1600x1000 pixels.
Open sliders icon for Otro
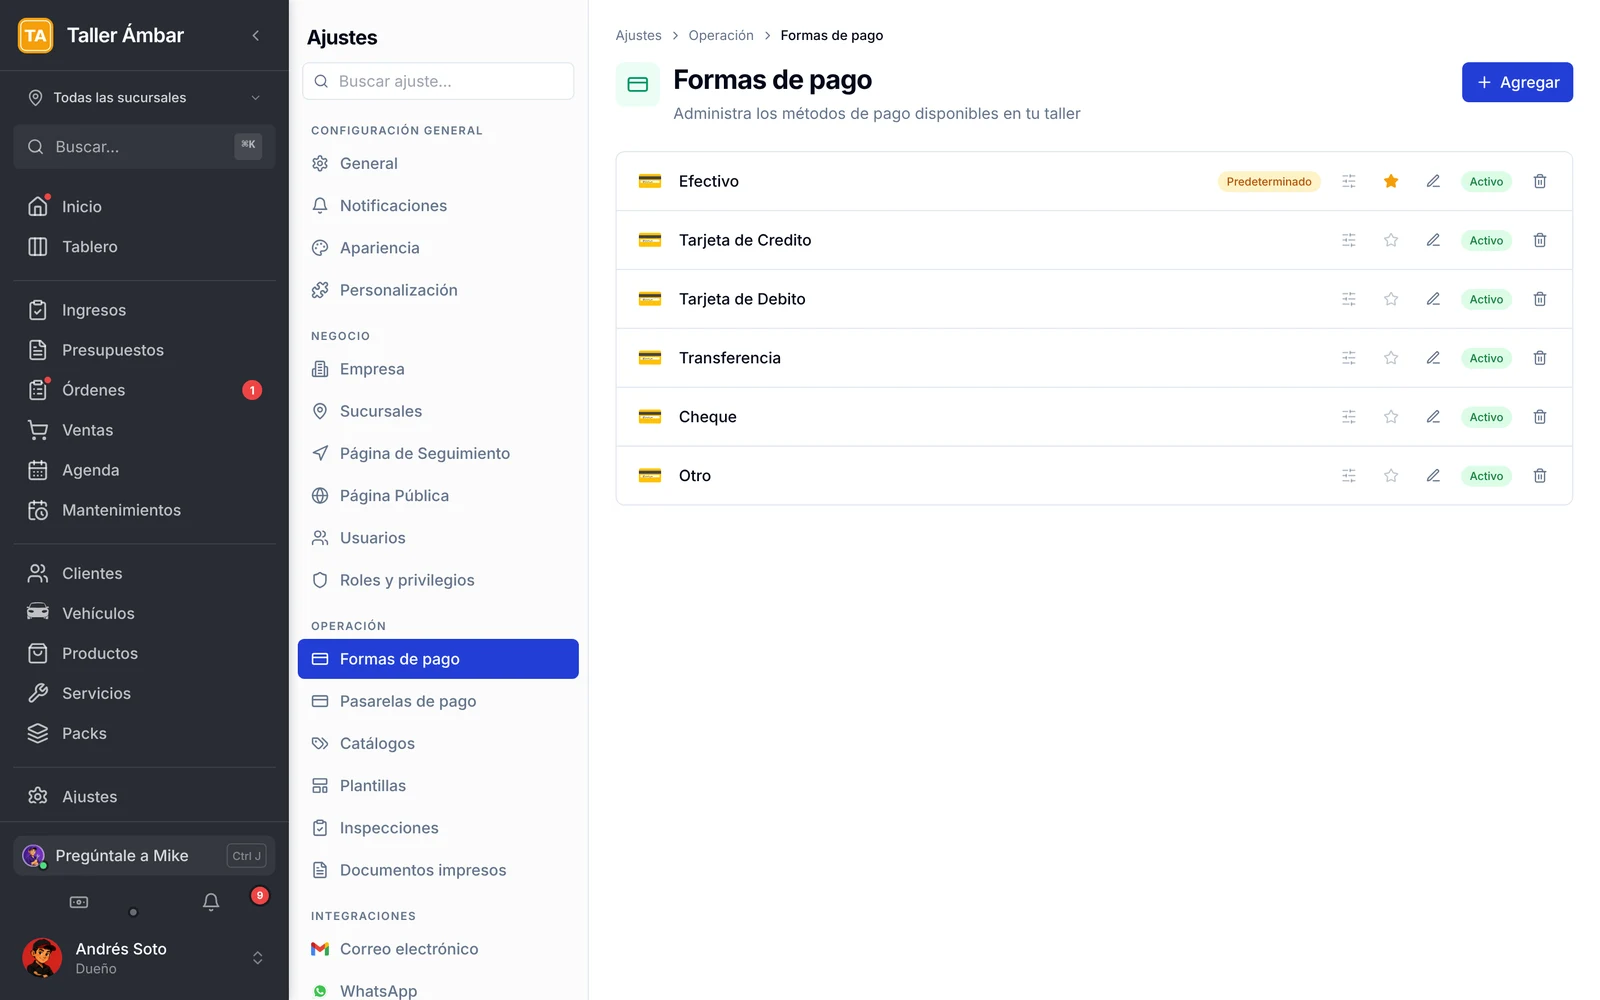click(x=1348, y=476)
